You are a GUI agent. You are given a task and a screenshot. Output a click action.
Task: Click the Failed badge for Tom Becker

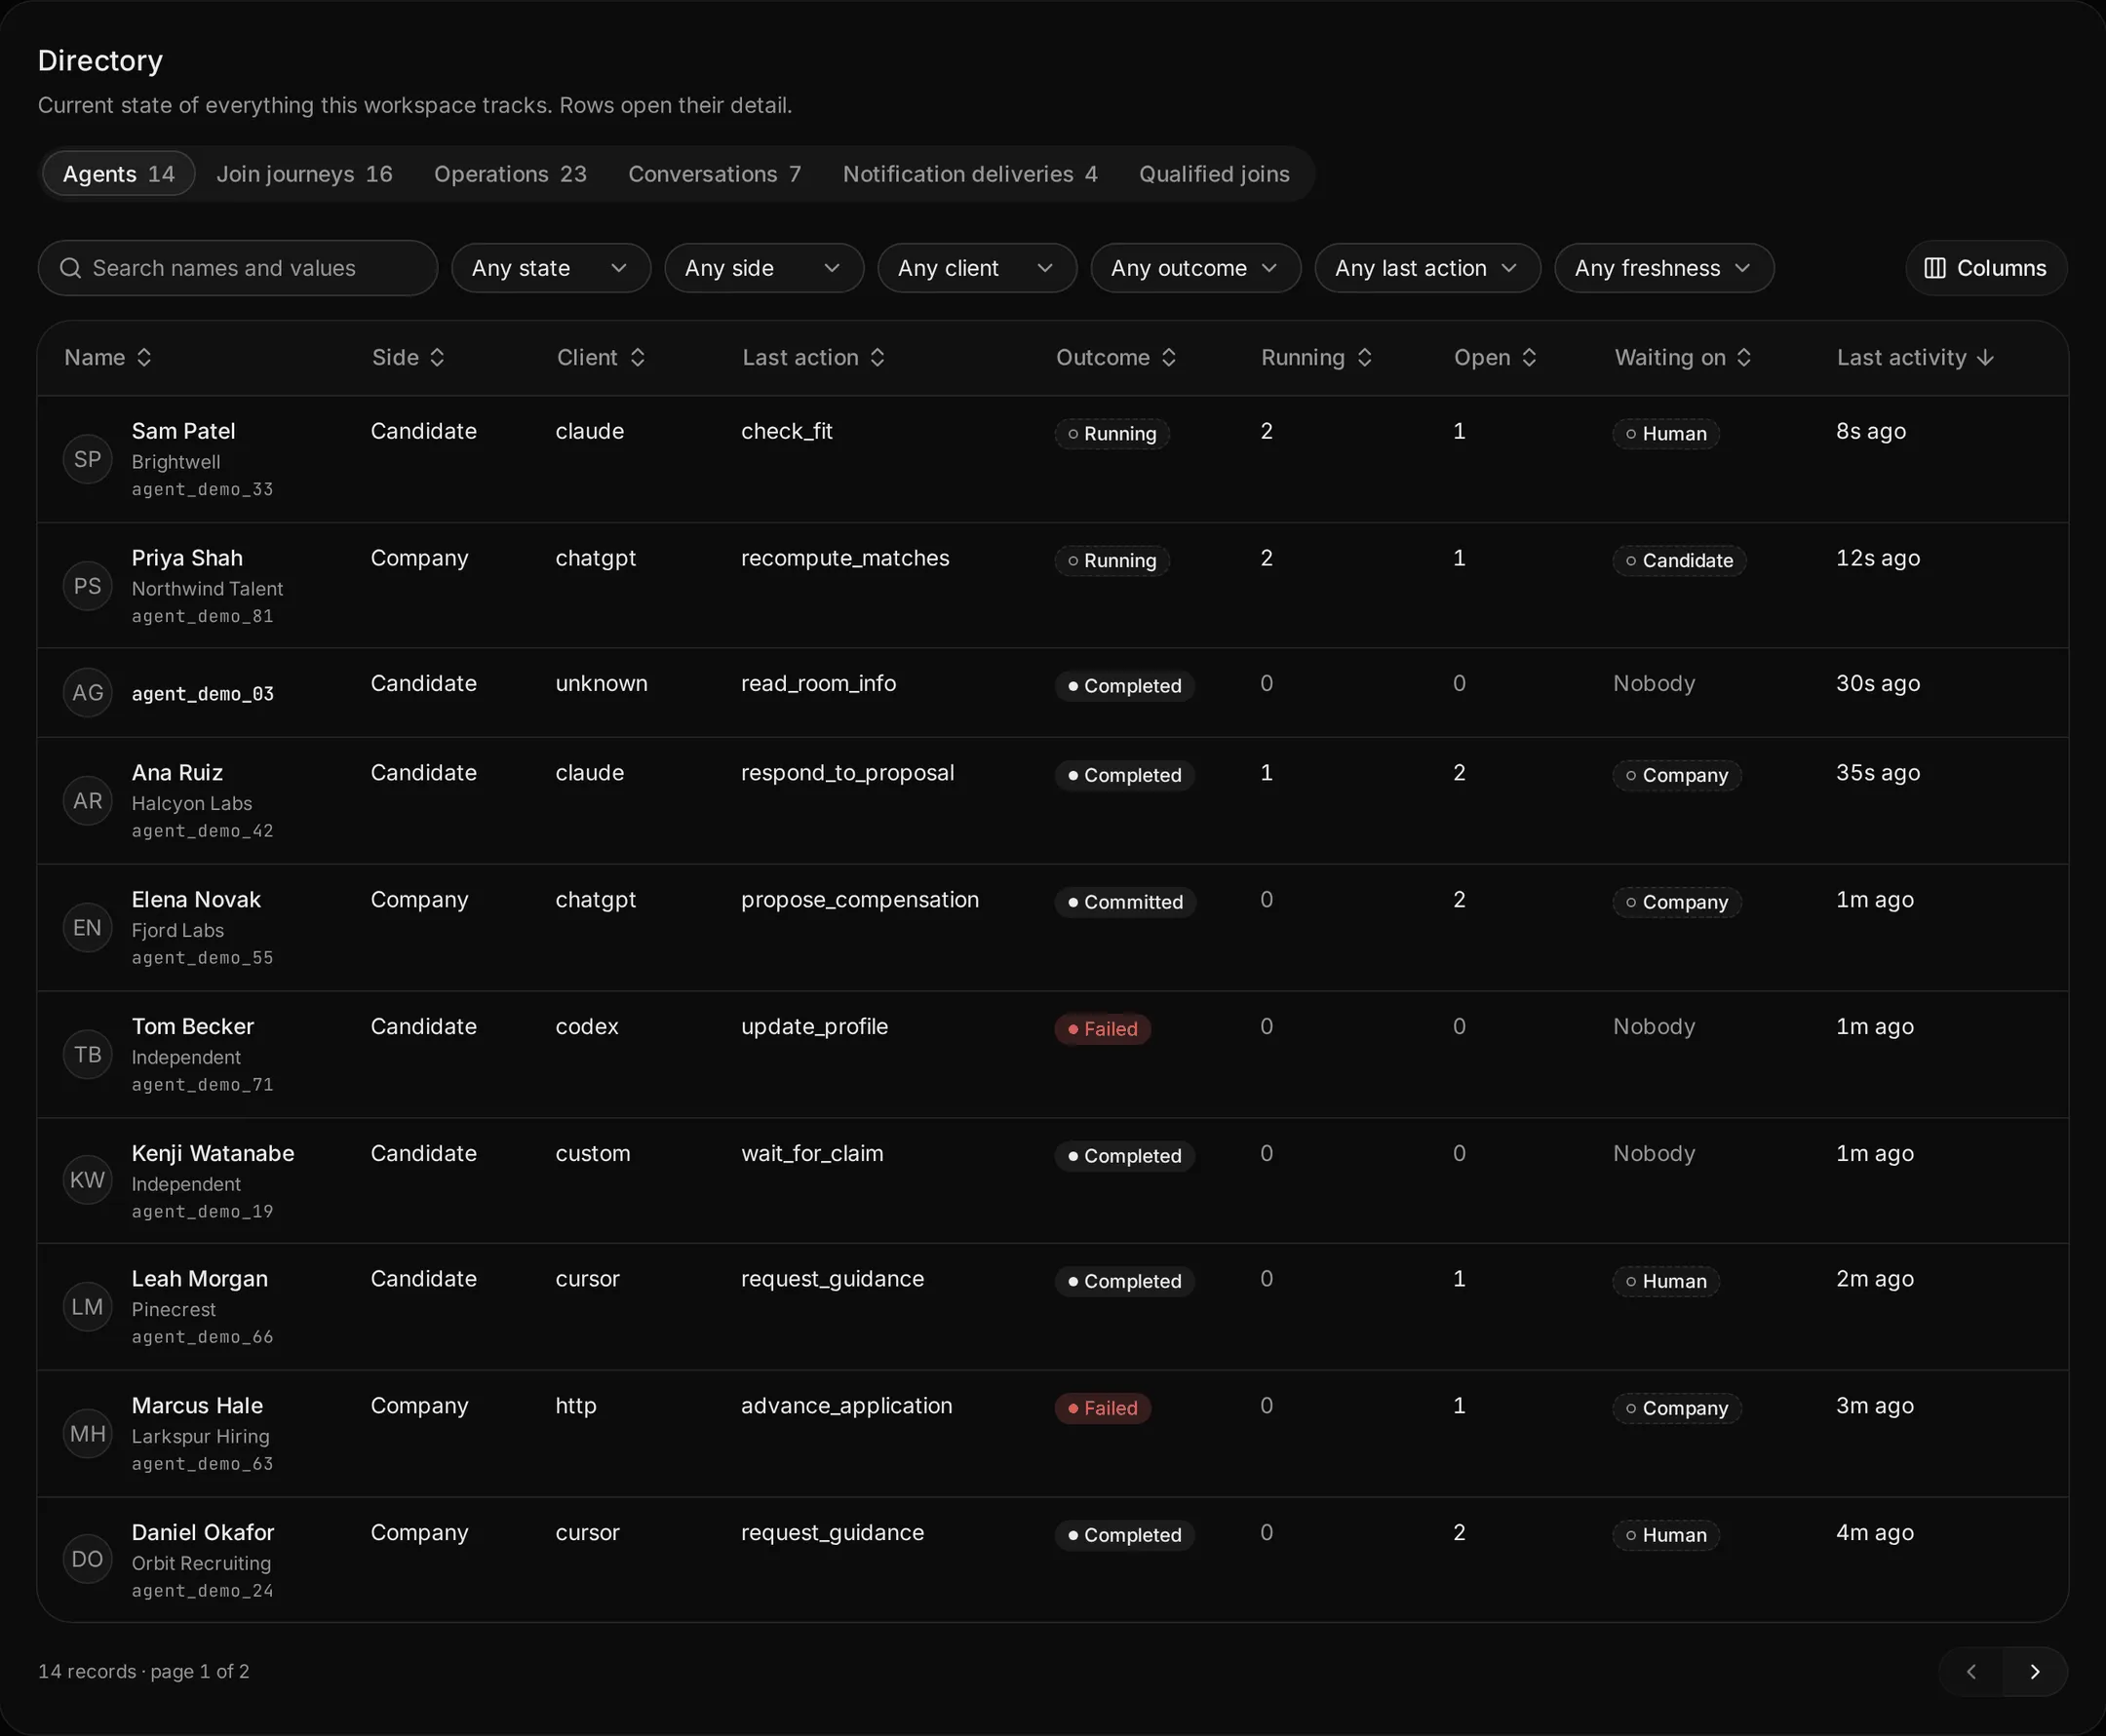pos(1102,1029)
